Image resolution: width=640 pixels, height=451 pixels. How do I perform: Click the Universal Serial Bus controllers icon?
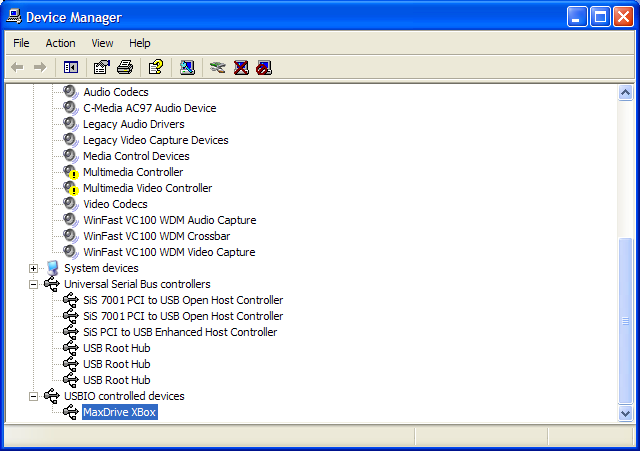(x=52, y=284)
